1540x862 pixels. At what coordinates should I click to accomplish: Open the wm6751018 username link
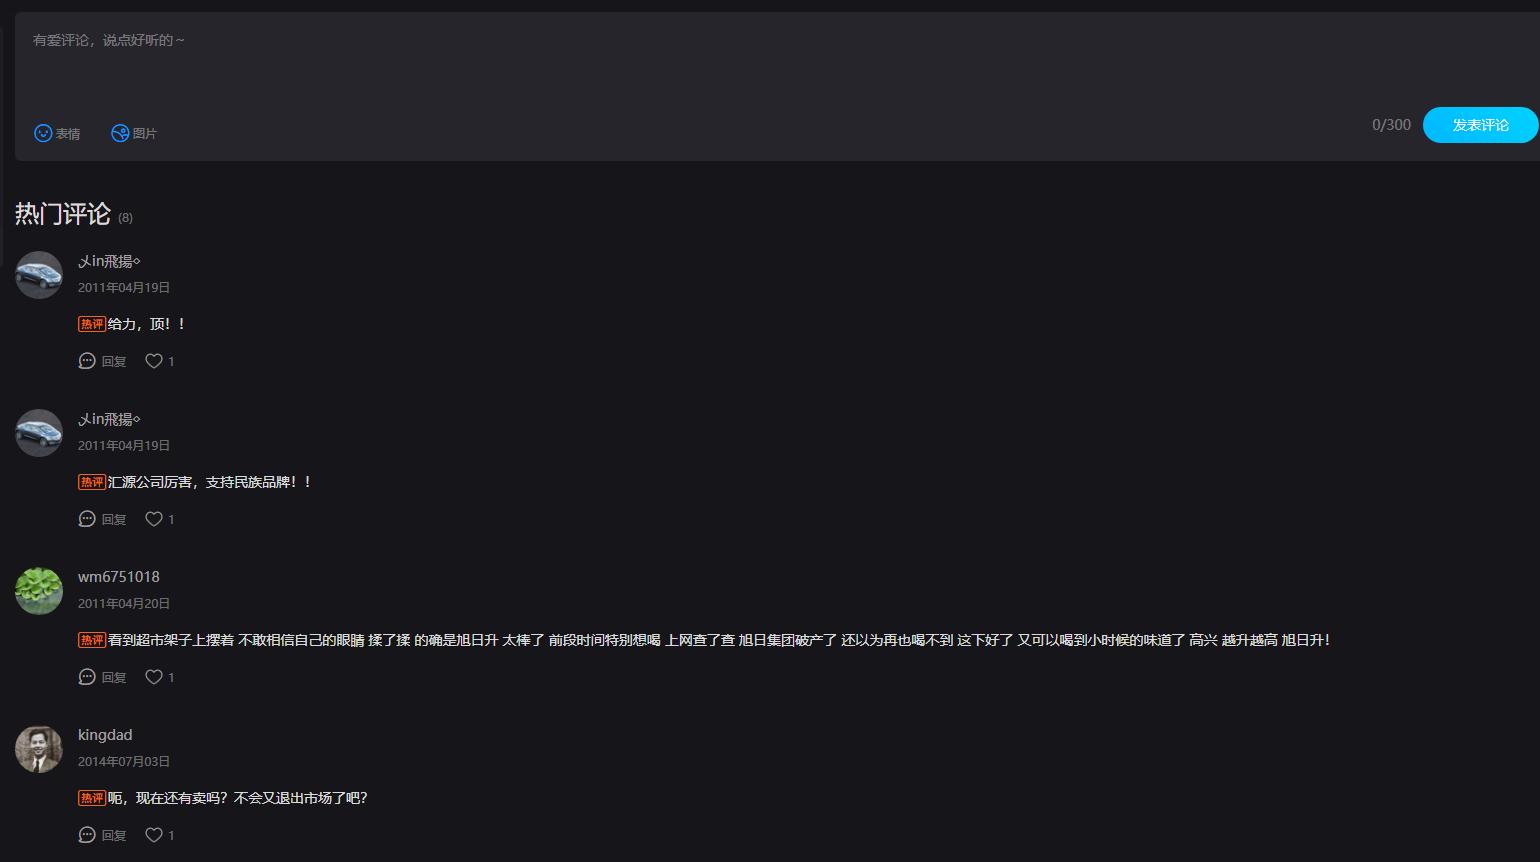pos(119,577)
